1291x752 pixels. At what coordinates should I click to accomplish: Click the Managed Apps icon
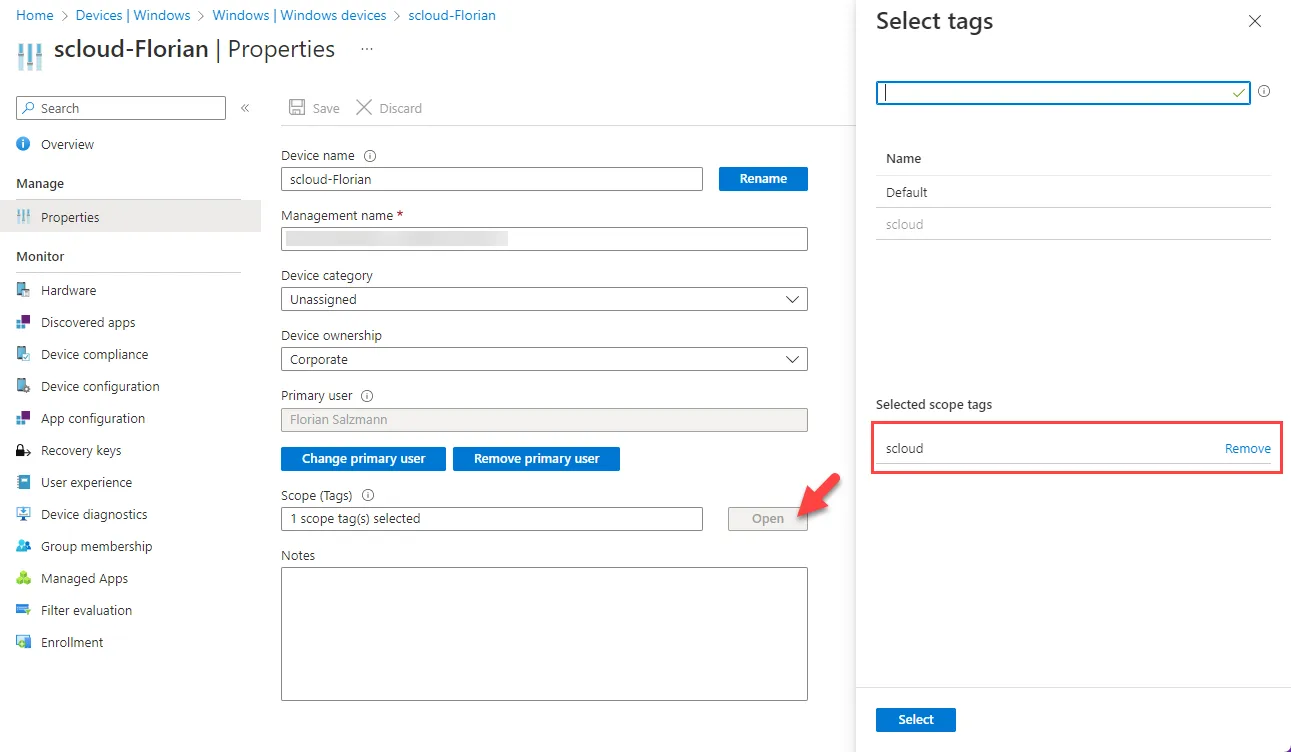(24, 578)
